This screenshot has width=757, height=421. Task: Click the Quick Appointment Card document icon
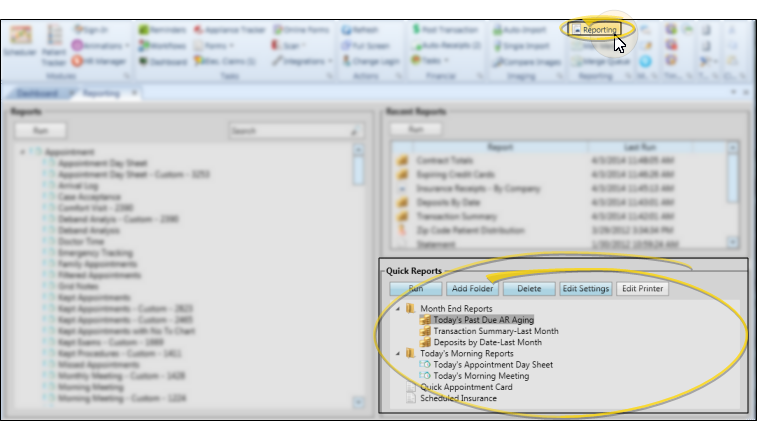411,387
